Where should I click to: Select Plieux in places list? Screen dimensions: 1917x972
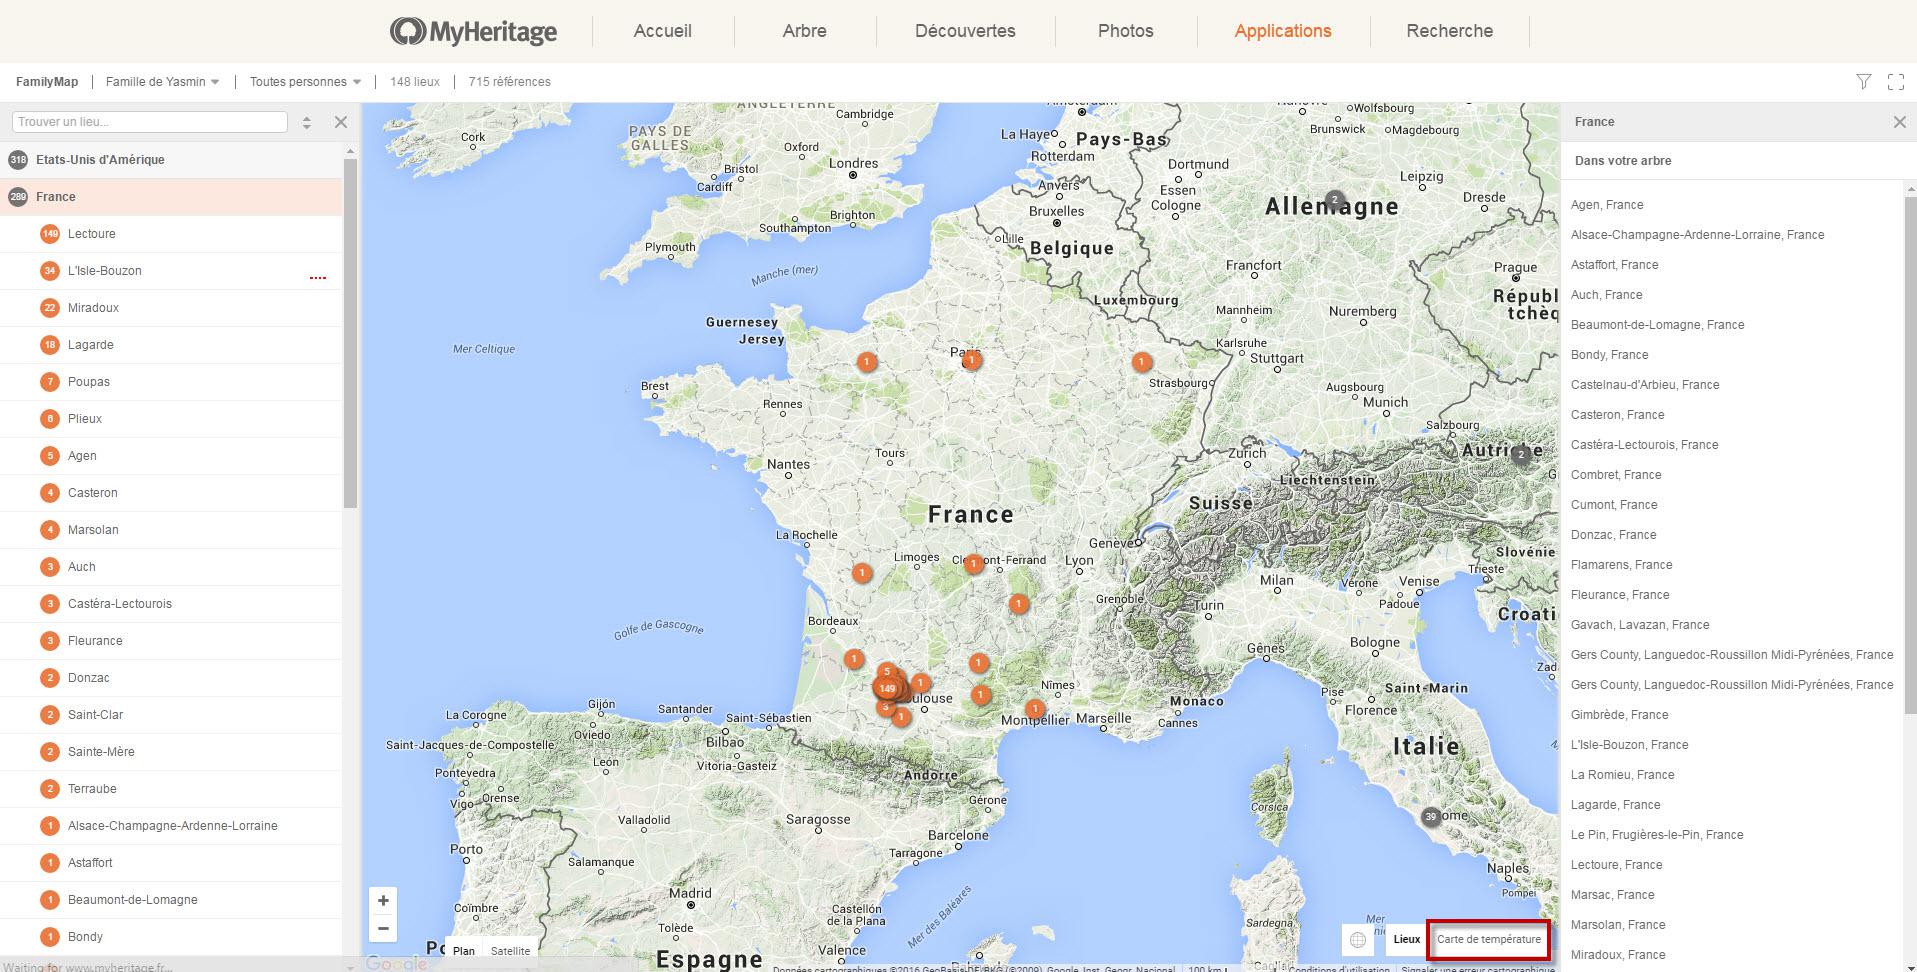(171, 419)
